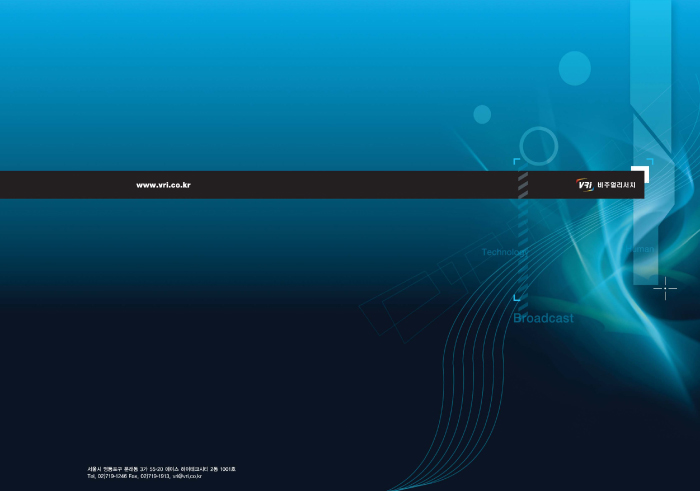Screen dimensions: 700x491
Task: Click the blue corner bracket above Broadcast
Action: pos(516,297)
